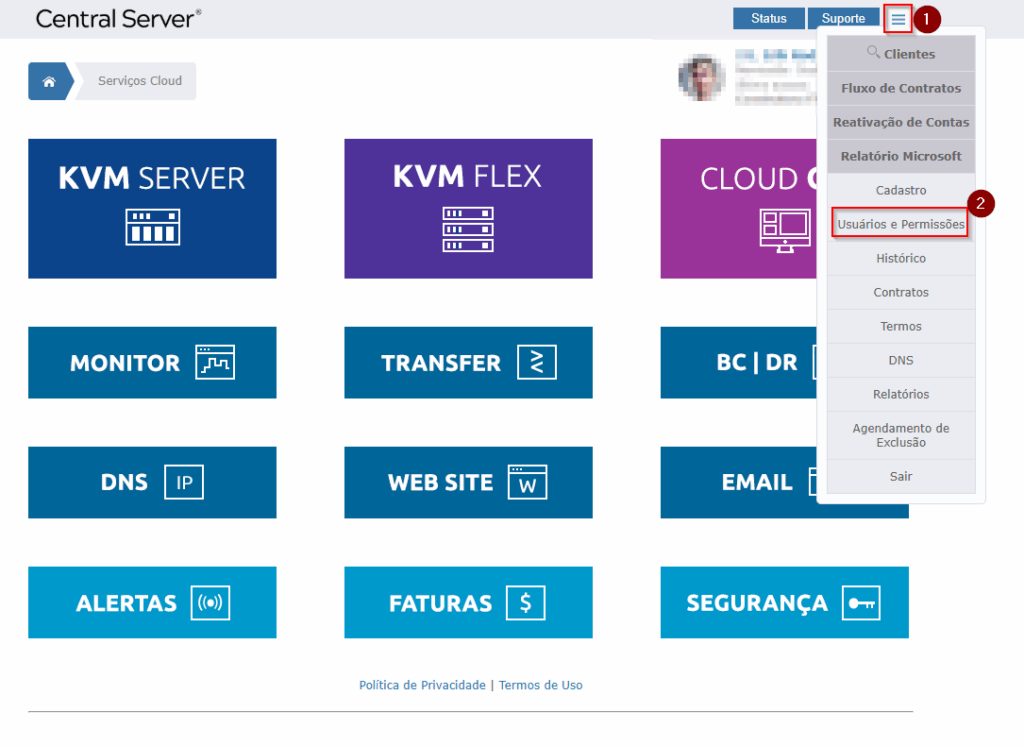
Task: Open the DNS IP tile
Action: [x=152, y=482]
